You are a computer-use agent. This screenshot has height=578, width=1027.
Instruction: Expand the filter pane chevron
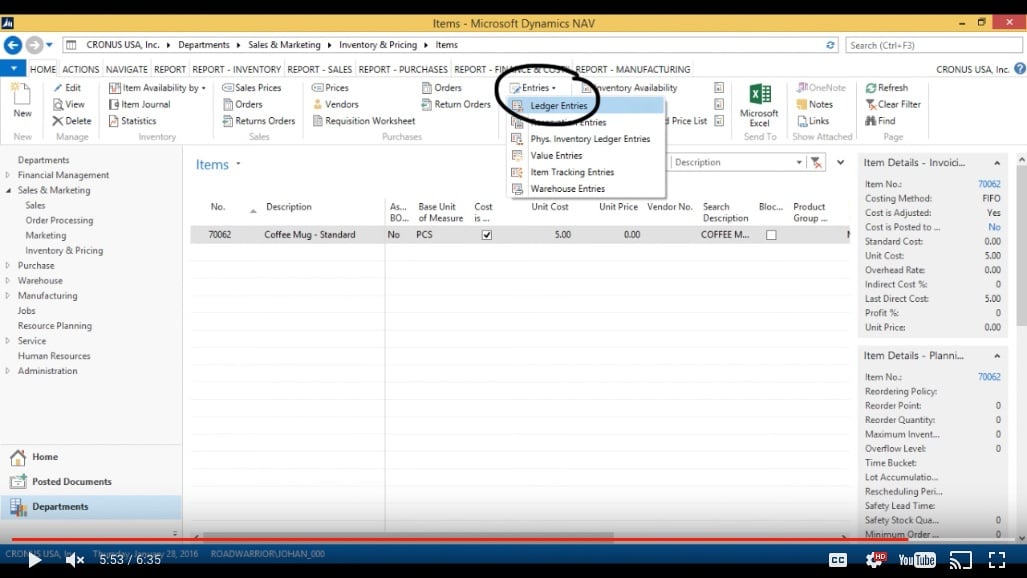tap(840, 163)
